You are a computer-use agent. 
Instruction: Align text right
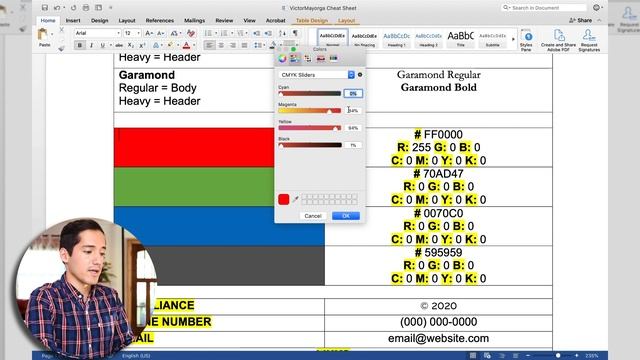(233, 45)
